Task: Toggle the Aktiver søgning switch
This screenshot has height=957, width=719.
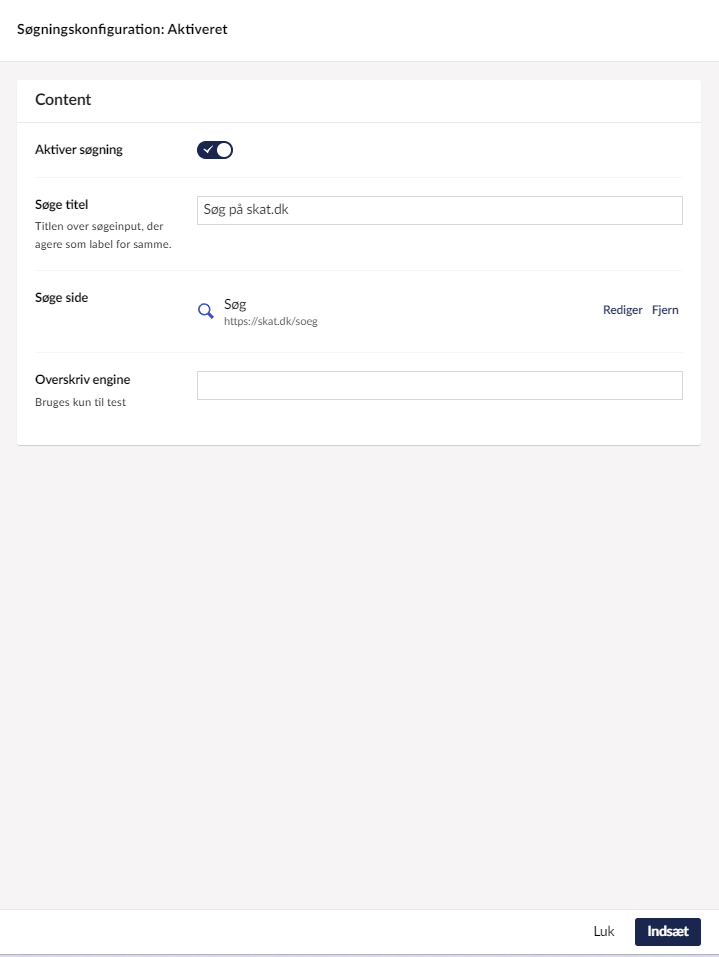Action: point(215,150)
